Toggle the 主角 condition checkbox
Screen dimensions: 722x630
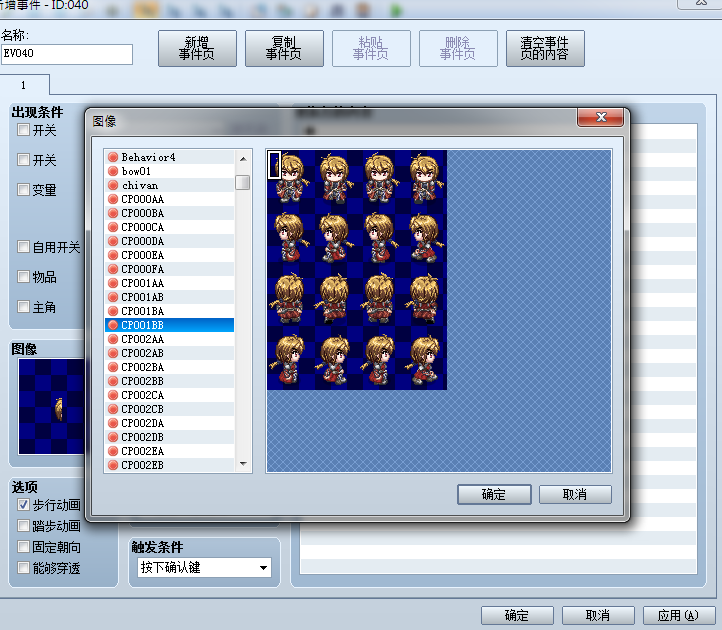click(x=23, y=307)
